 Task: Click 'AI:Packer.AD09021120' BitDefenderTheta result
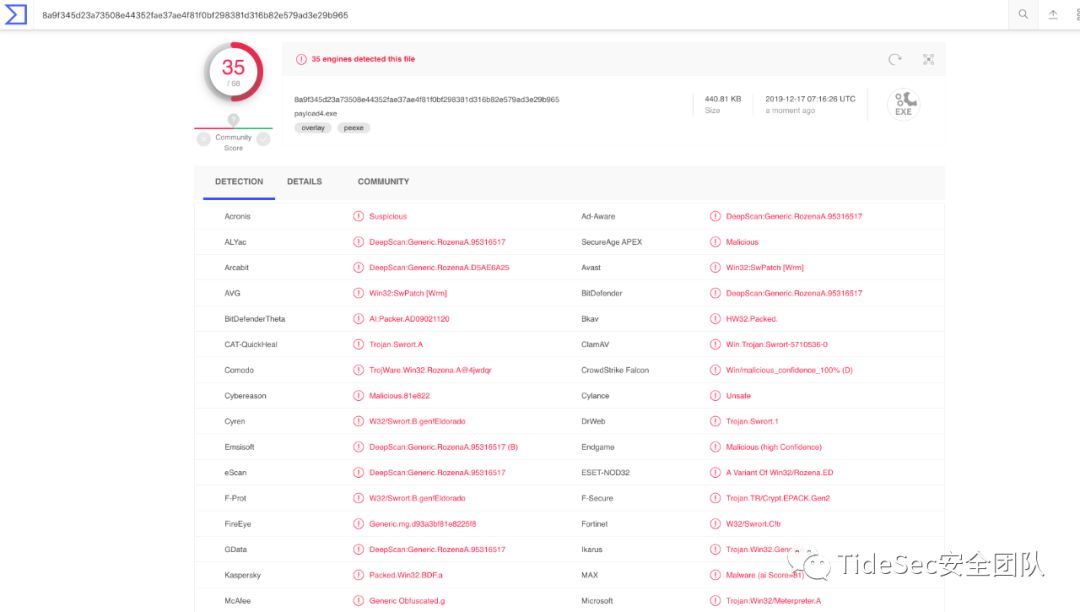pyautogui.click(x=409, y=319)
